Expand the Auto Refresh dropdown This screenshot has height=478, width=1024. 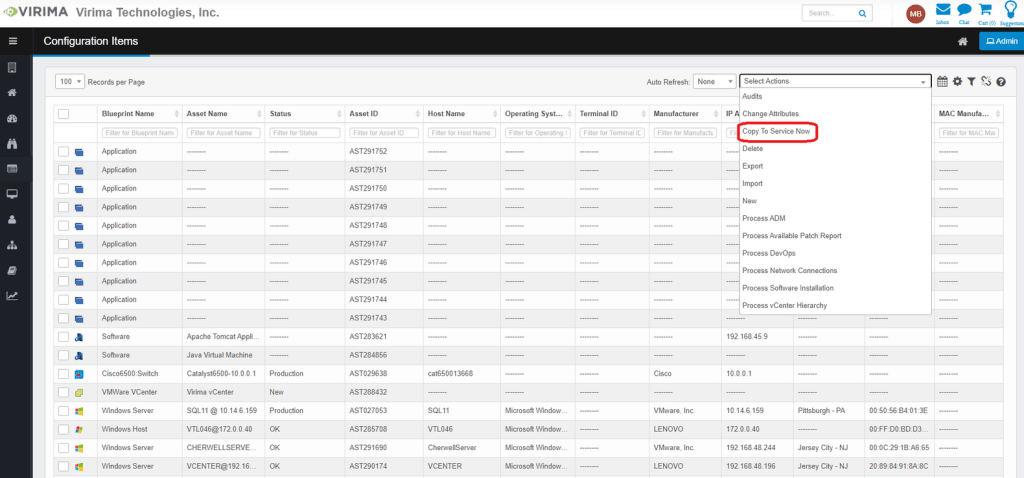pos(714,81)
